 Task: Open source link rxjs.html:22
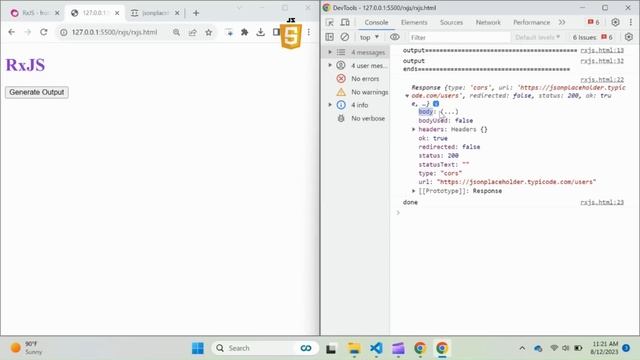602,80
